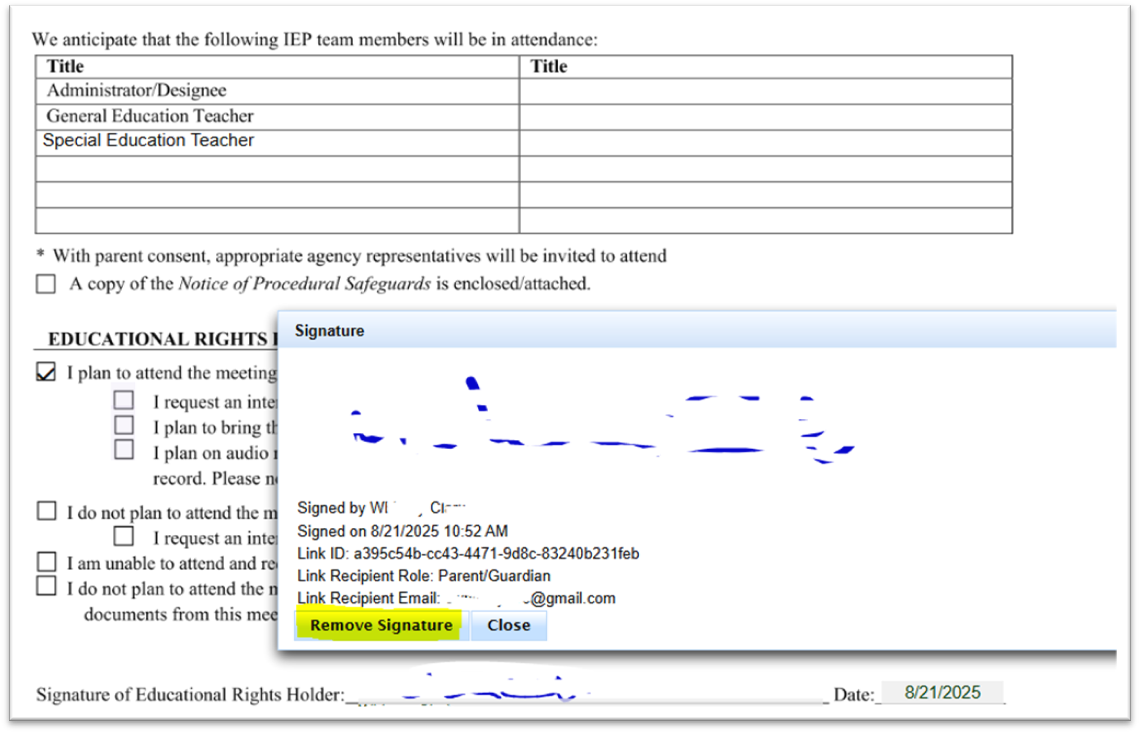The height and width of the screenshot is (733, 1140).
Task: Check the Notice of Procedural Safeguards box
Action: pos(46,284)
